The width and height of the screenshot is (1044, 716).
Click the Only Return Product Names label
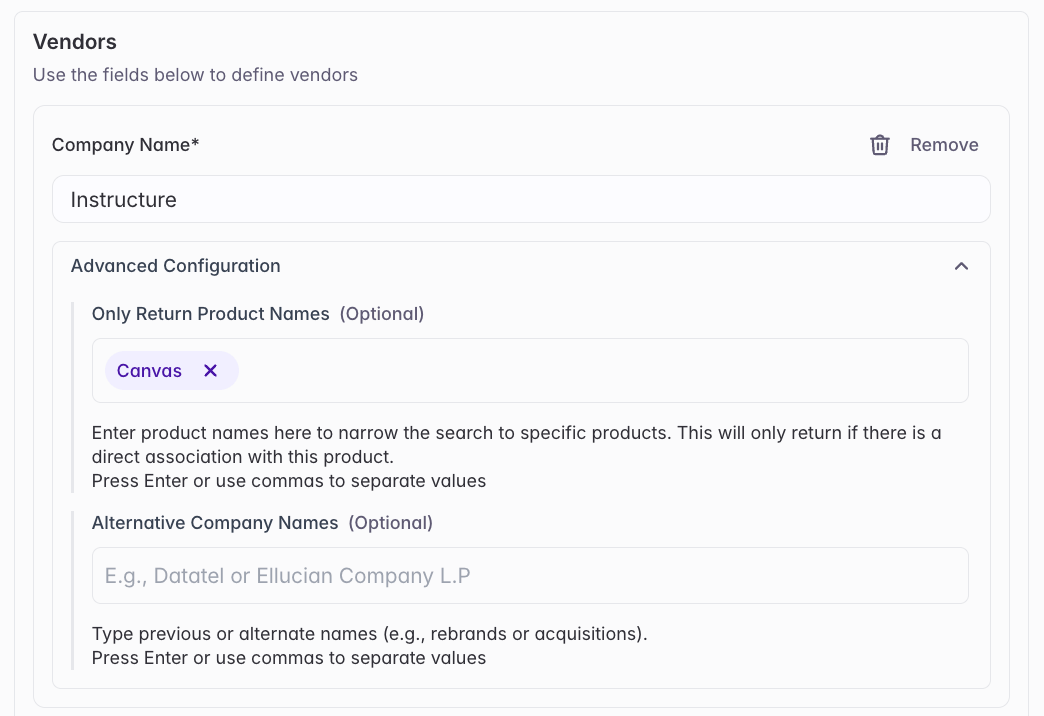point(210,314)
